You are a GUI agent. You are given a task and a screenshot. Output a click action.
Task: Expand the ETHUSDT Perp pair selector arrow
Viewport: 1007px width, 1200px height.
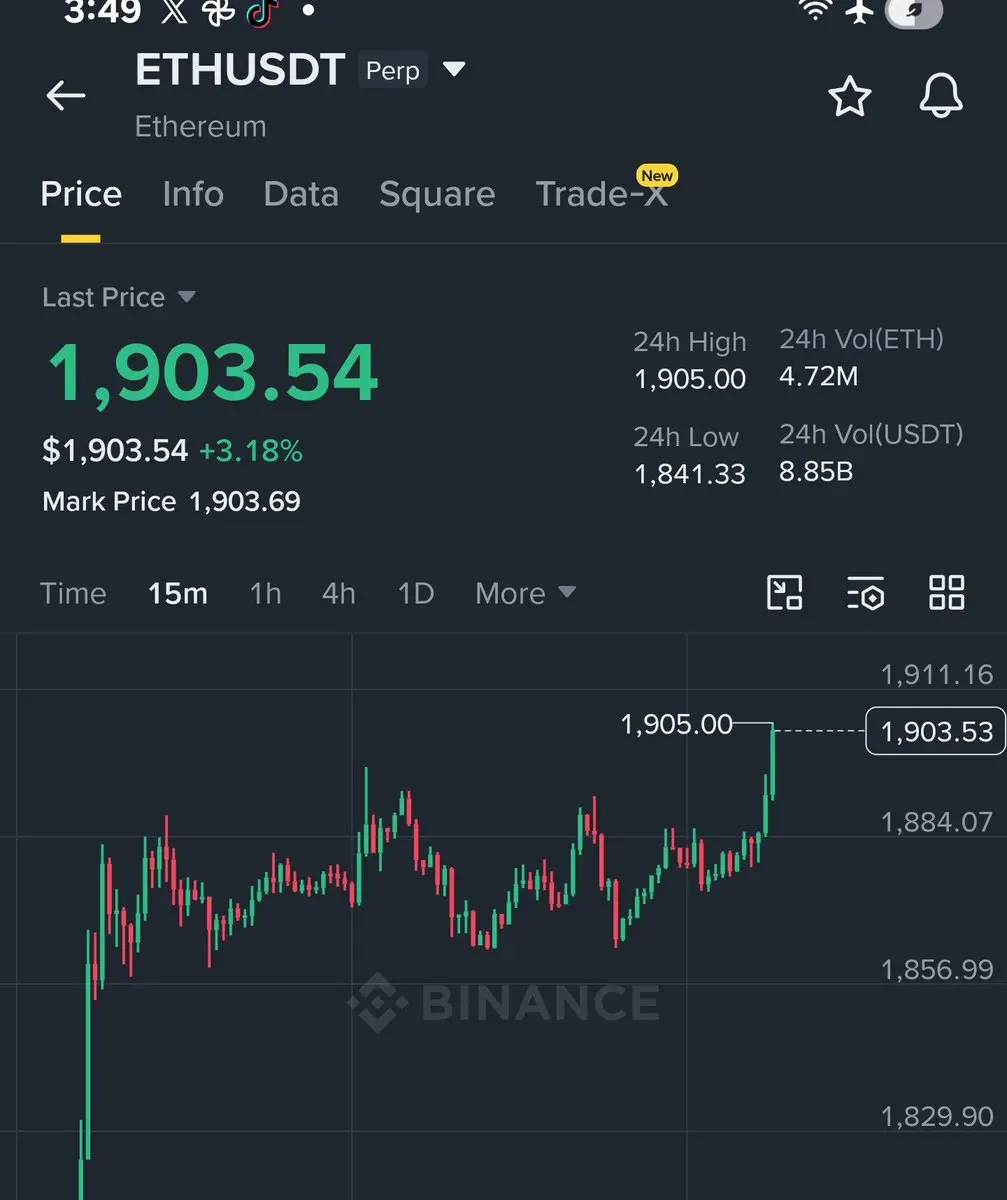tap(454, 69)
